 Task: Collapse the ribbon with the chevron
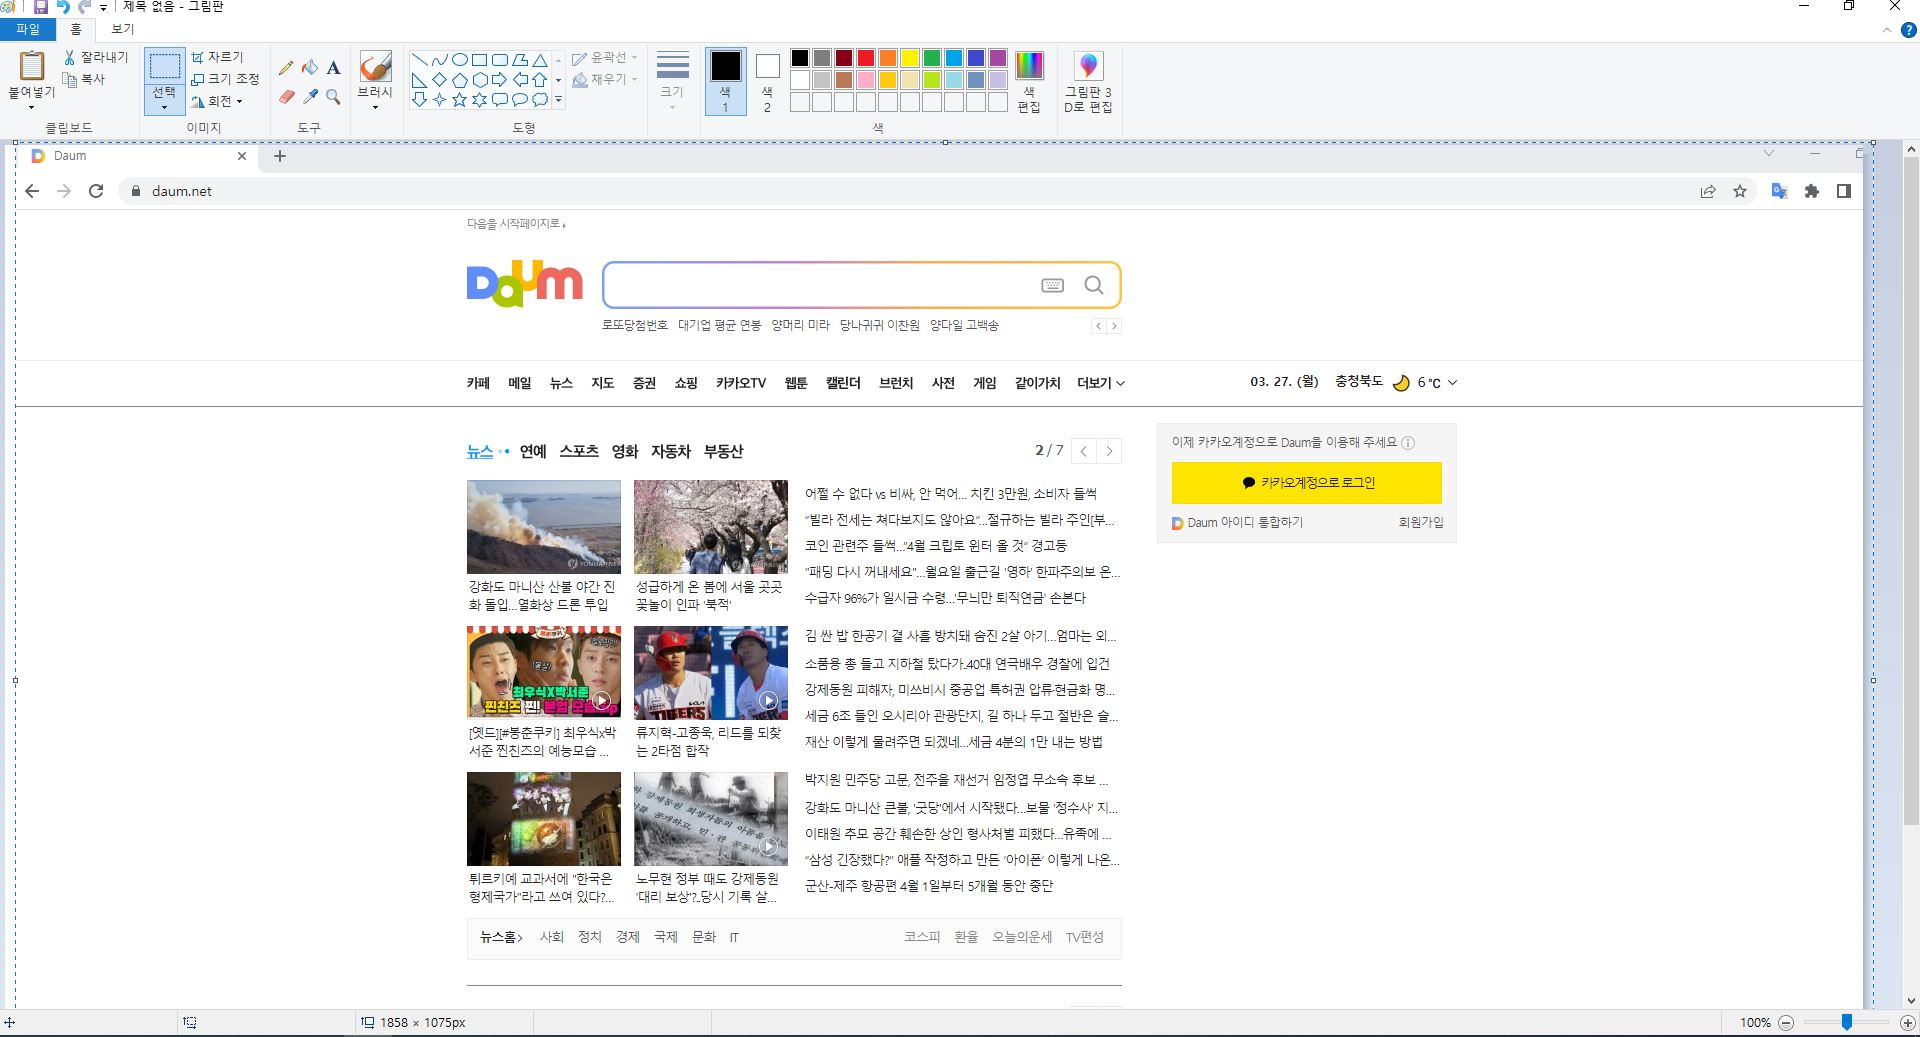coord(1887,30)
